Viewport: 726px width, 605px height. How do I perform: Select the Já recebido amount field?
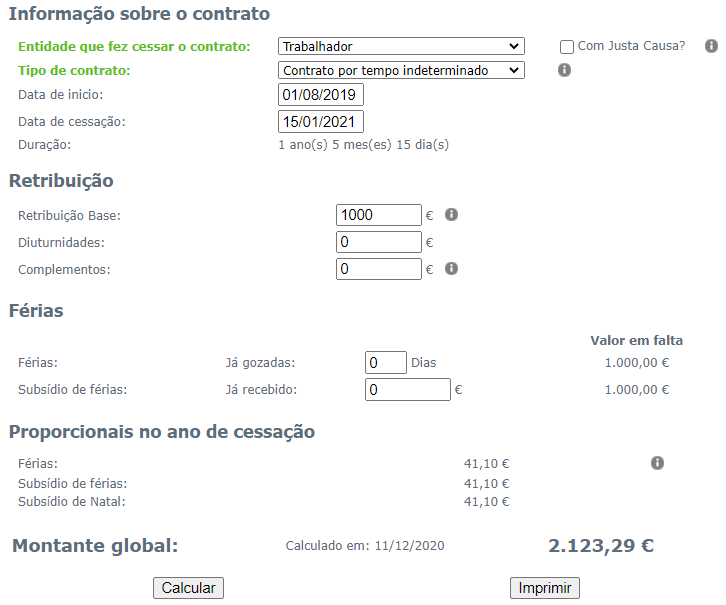pyautogui.click(x=408, y=390)
